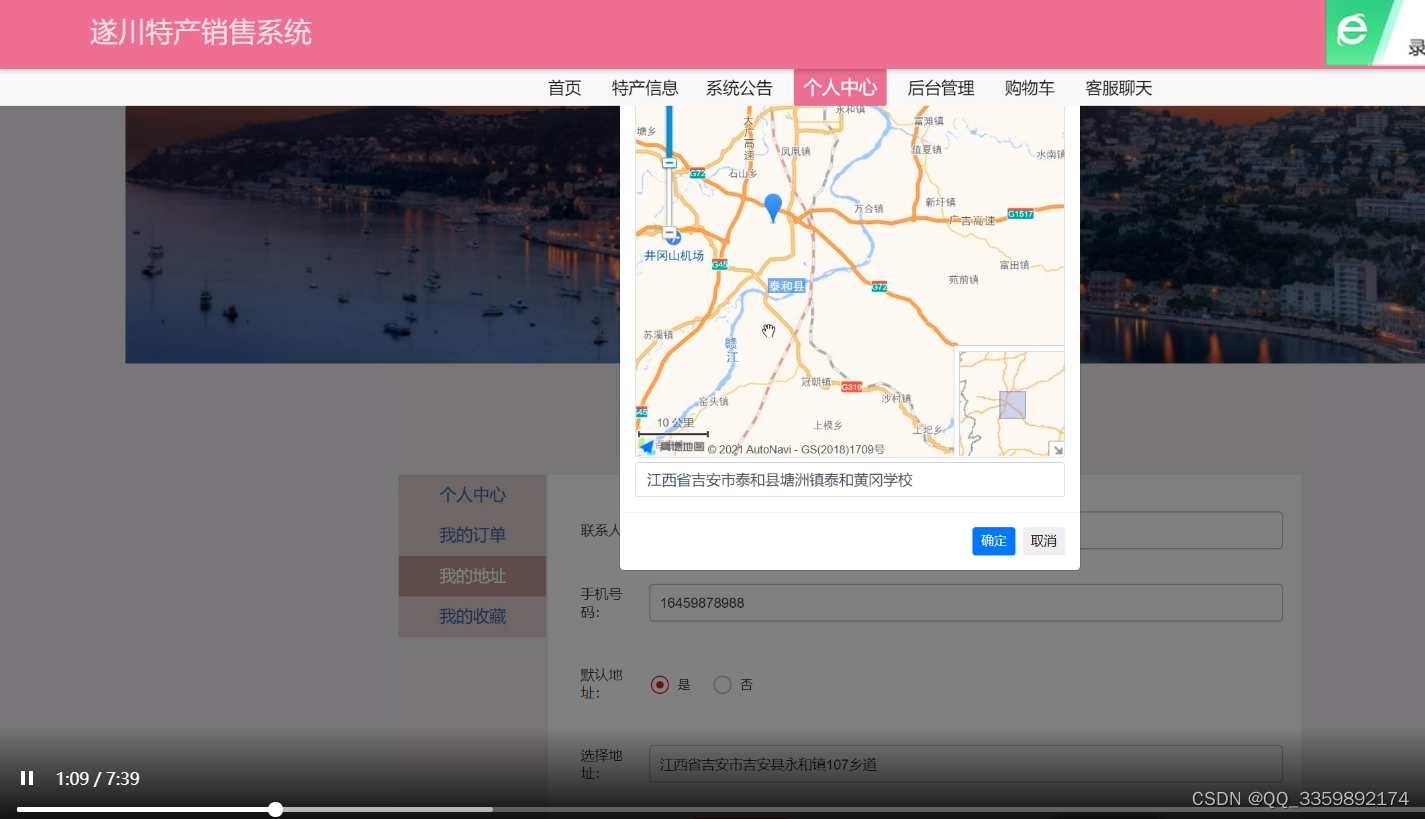Click the zoom-out button at slider bottom
Viewport: 1425px width, 819px height.
point(669,232)
